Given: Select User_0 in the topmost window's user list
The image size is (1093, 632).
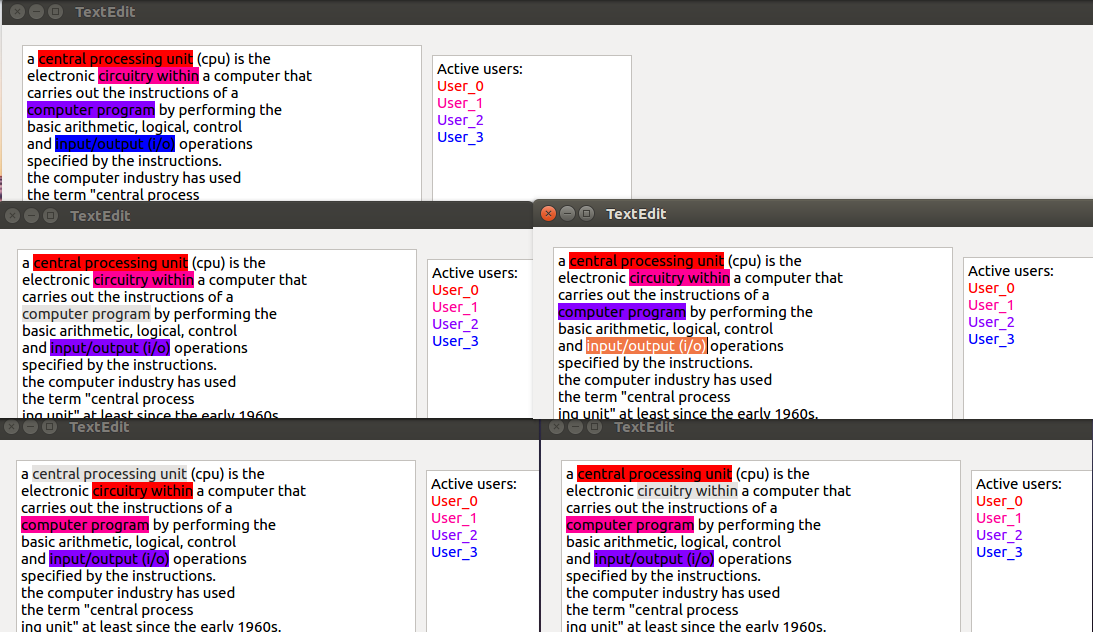Looking at the screenshot, I should tap(460, 86).
